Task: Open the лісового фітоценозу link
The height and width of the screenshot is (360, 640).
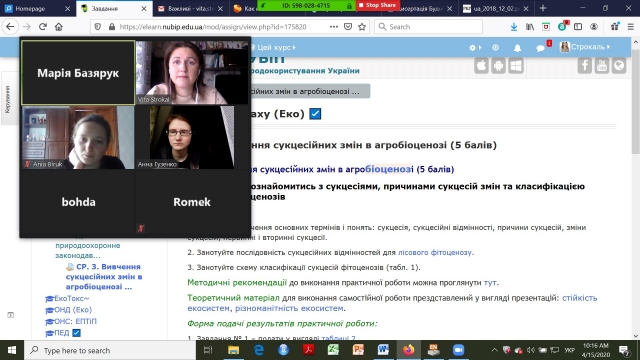Action: 435,252
